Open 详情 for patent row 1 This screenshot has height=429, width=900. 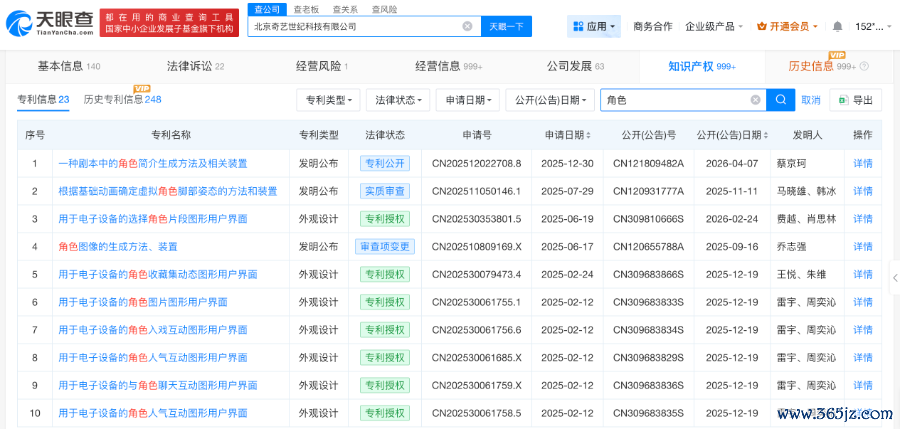tap(862, 163)
